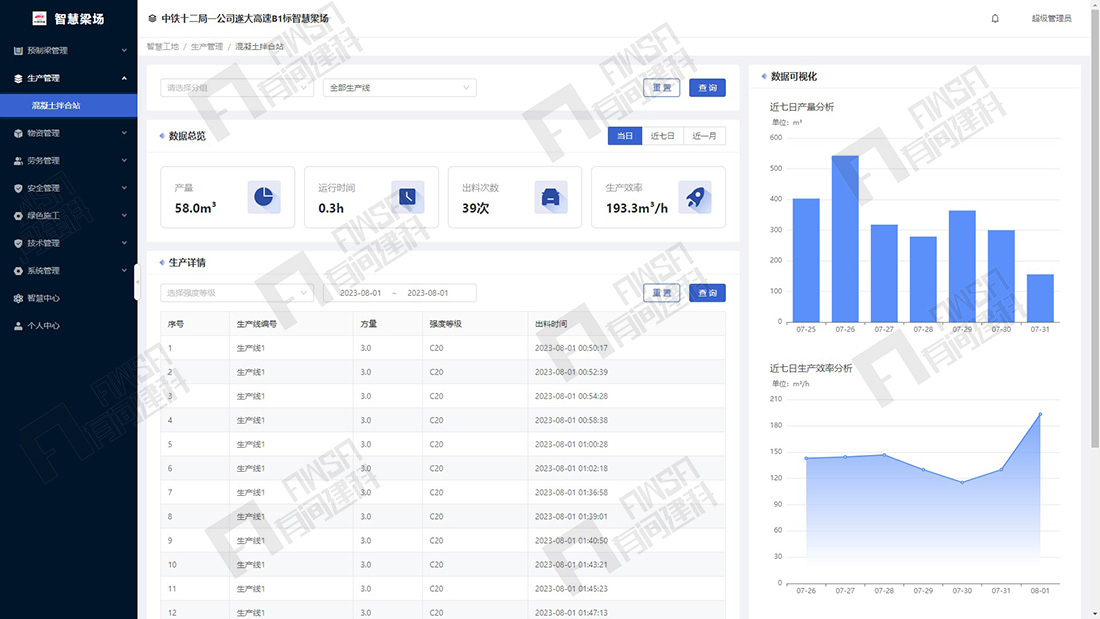Viewport: 1100px width, 619px height.
Task: Click the 安全管理 shield icon
Action: [x=18, y=188]
